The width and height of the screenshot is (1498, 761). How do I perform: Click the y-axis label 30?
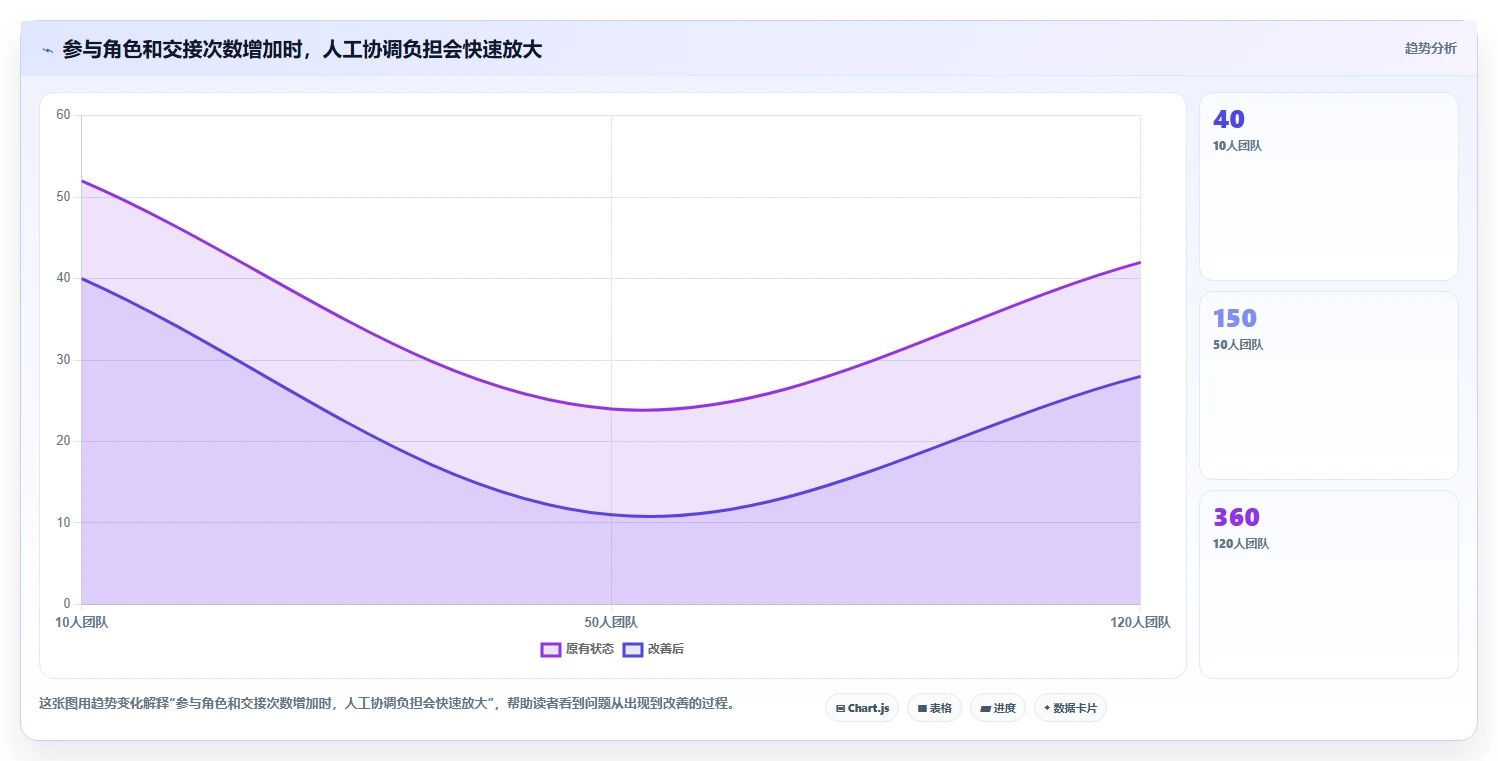pyautogui.click(x=63, y=359)
